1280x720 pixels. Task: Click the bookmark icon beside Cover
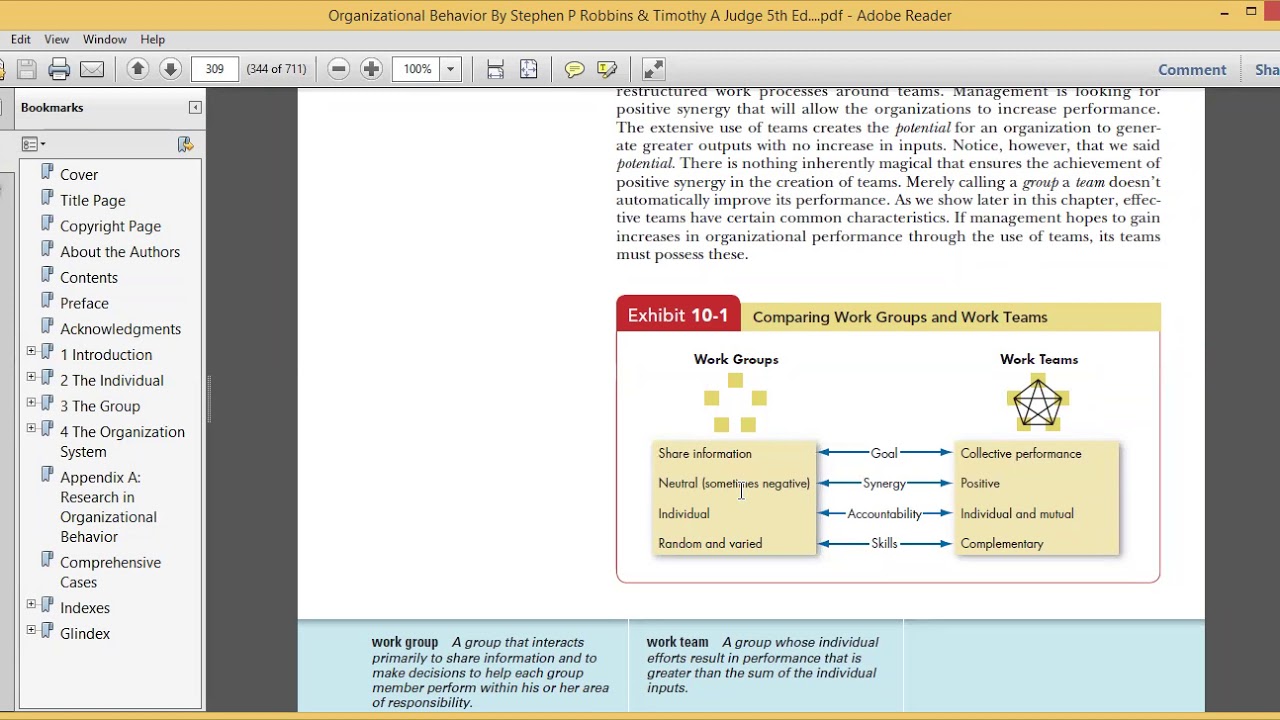point(47,172)
